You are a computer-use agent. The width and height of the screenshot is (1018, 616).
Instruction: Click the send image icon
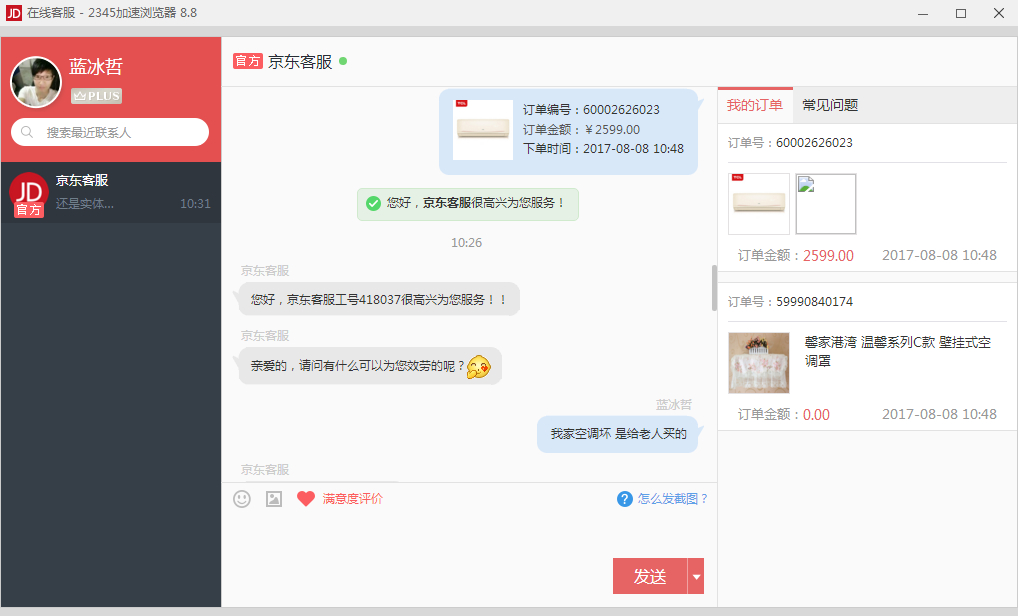[274, 499]
